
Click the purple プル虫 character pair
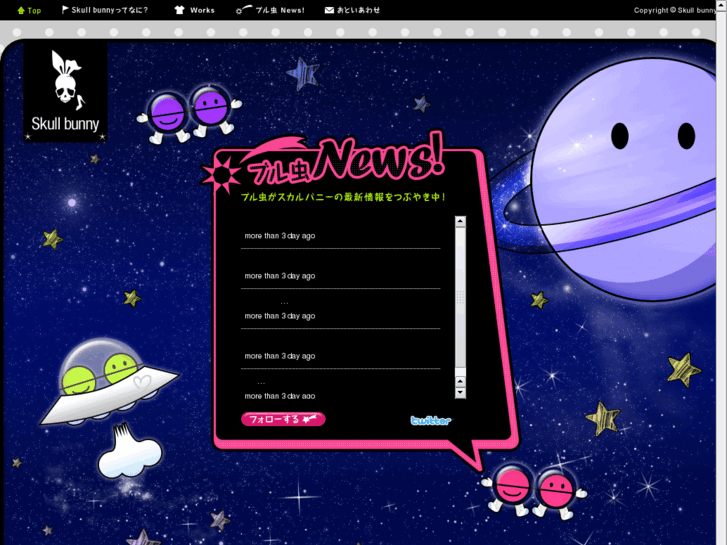tap(189, 114)
